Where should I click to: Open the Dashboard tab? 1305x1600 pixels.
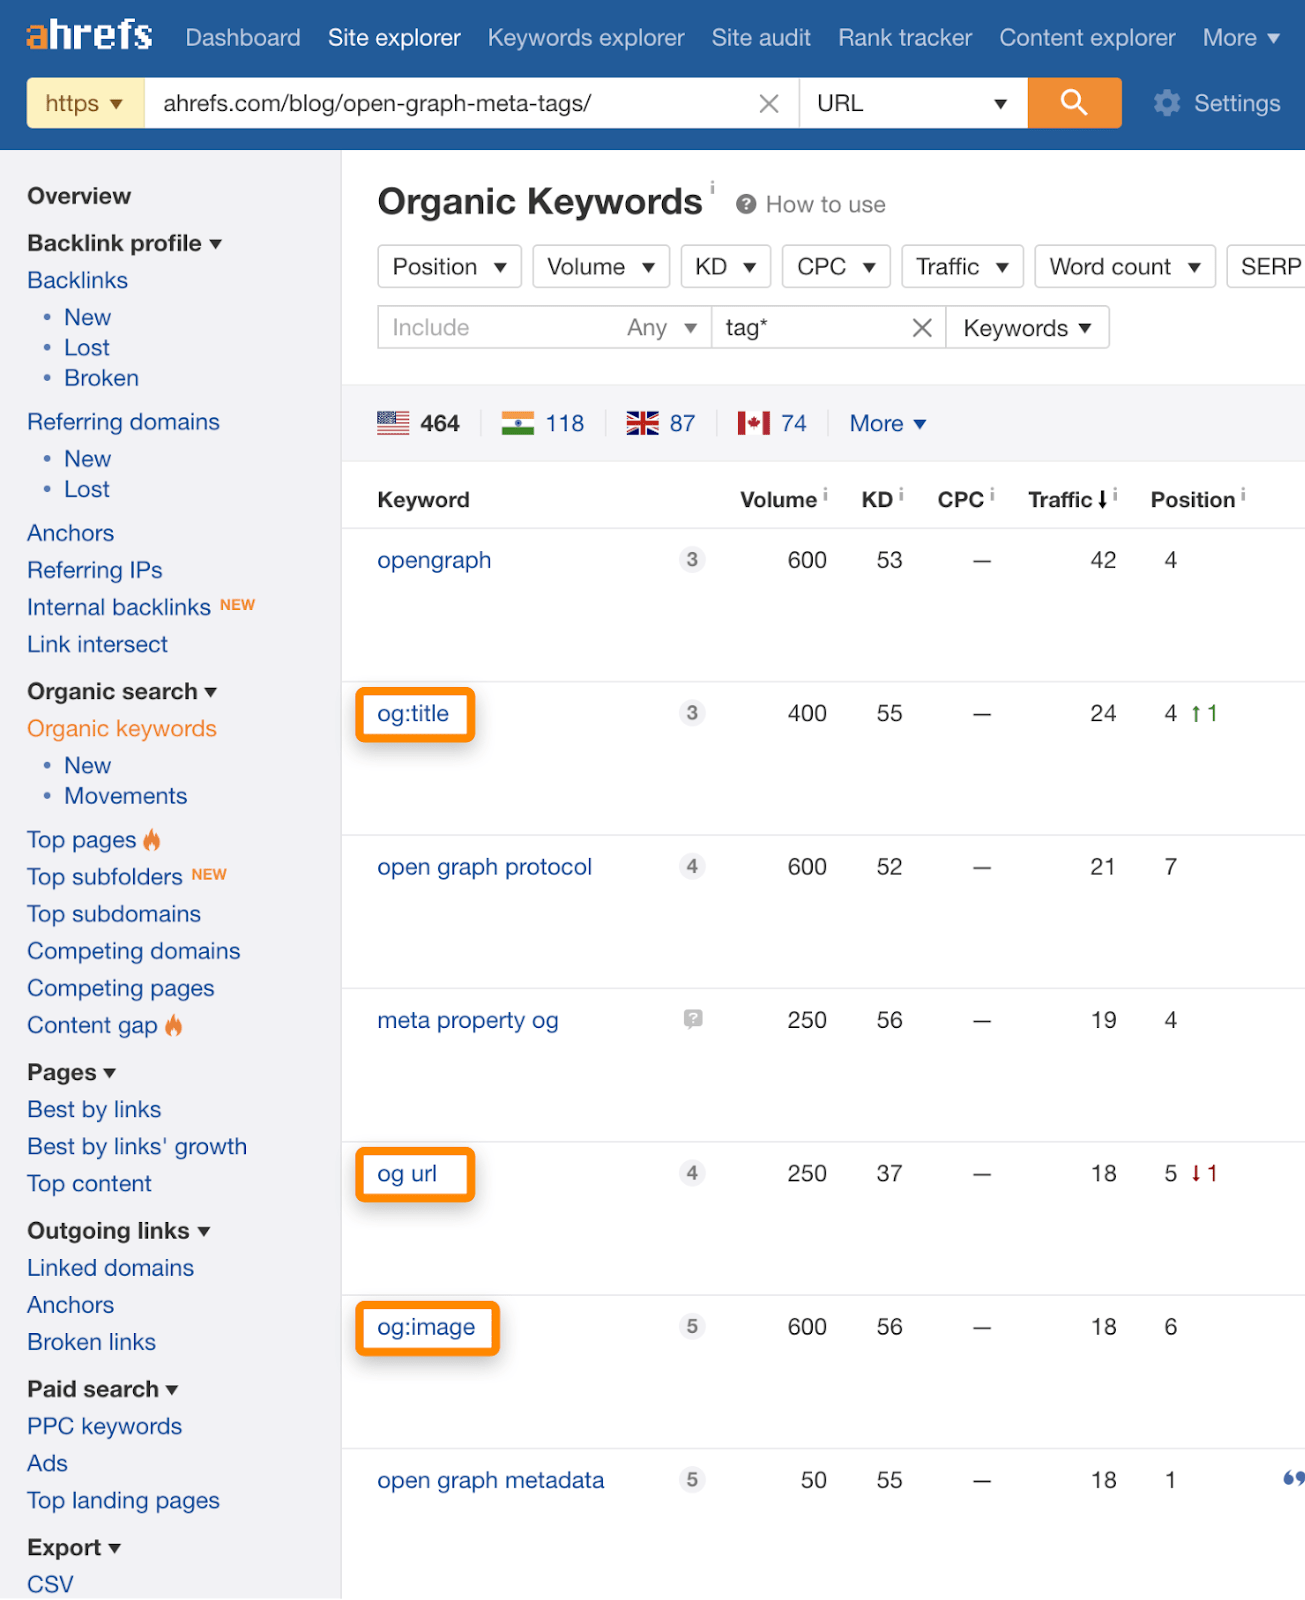[x=243, y=38]
